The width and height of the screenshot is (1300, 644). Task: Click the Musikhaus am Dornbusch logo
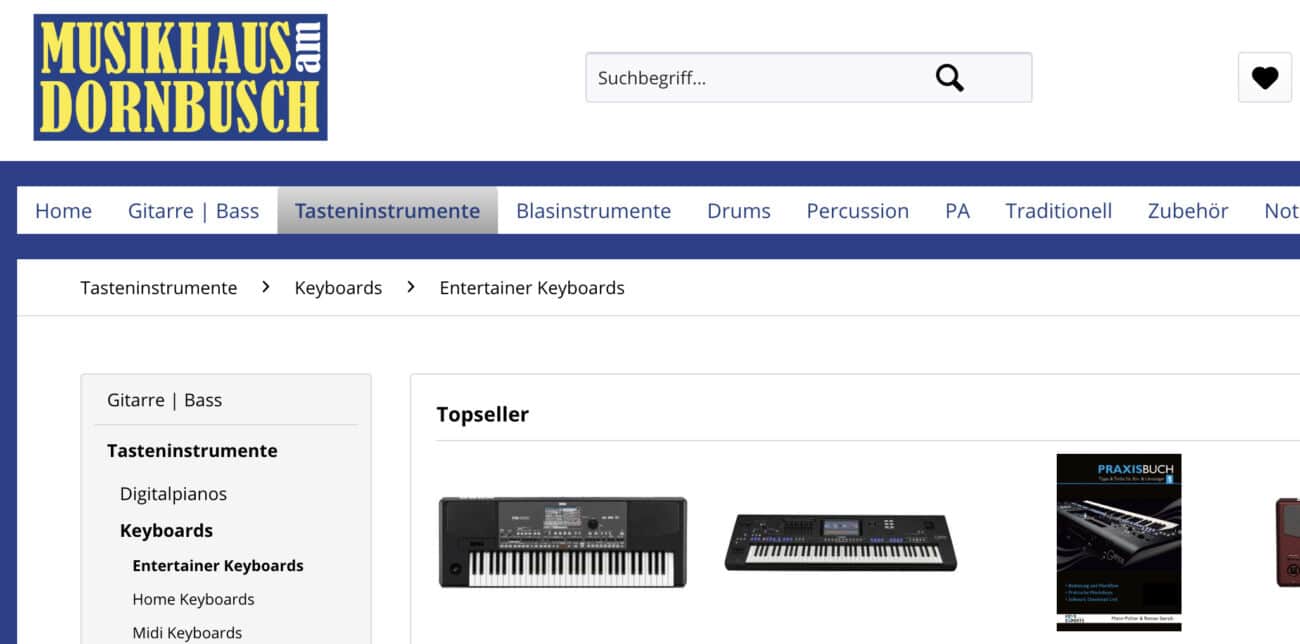tap(180, 77)
